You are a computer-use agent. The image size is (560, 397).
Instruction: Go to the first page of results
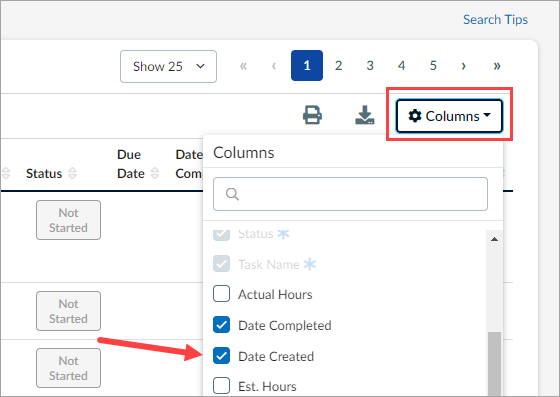point(244,66)
